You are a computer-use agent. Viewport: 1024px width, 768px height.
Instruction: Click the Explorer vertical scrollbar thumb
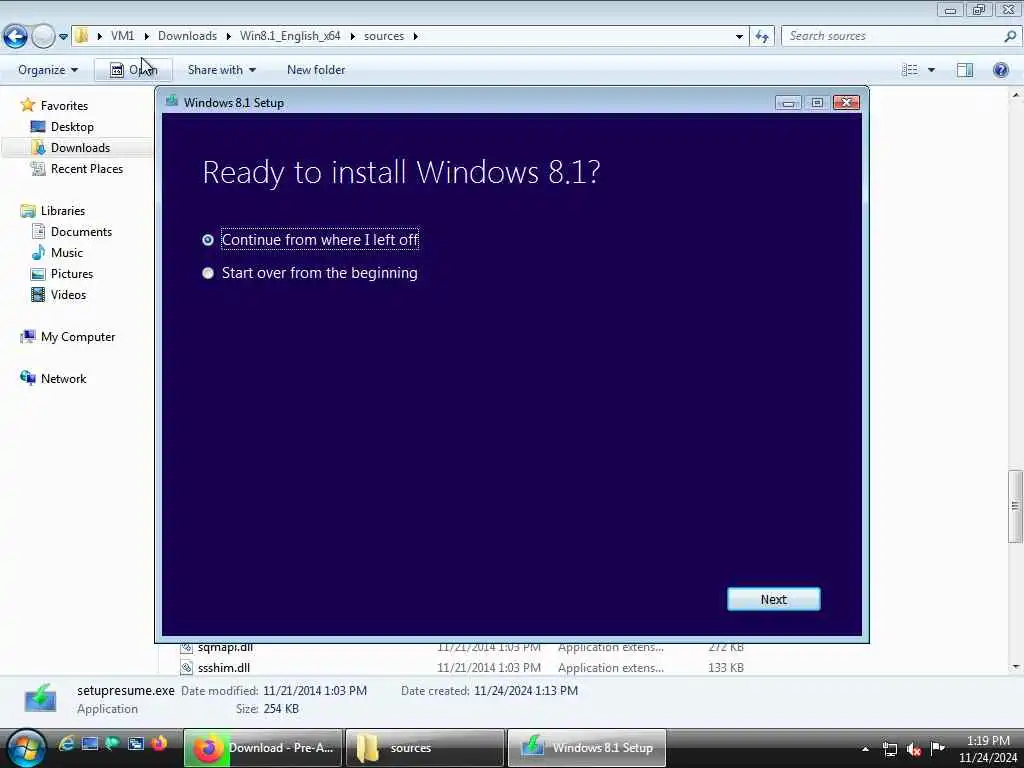pos(1014,505)
